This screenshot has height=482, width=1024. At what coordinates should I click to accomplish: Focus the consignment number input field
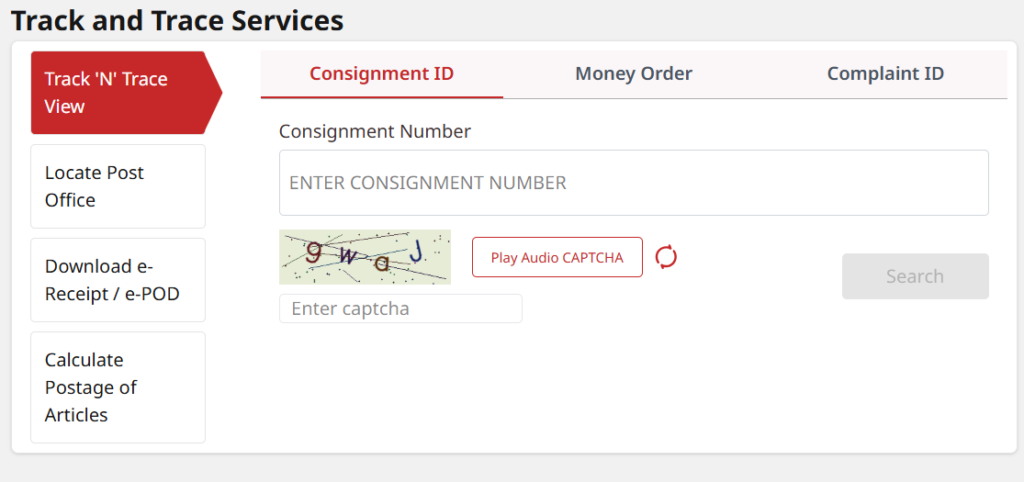[634, 183]
